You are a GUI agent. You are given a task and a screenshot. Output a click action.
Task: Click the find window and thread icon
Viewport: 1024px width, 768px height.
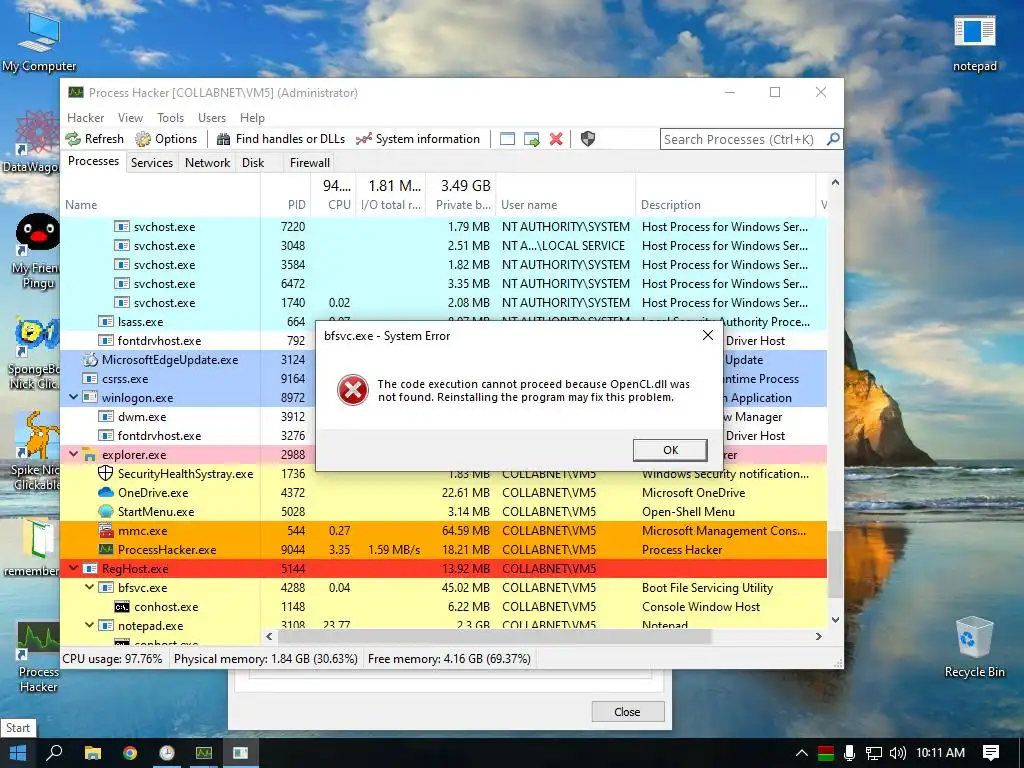532,138
